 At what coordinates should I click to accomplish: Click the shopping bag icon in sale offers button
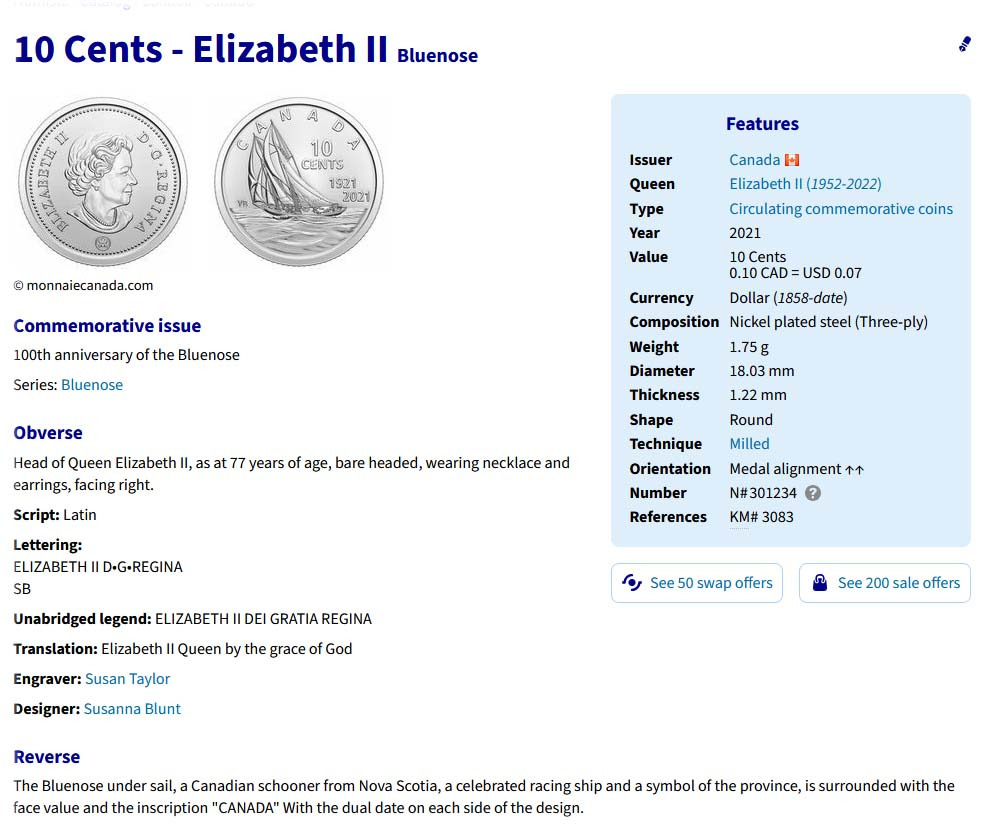820,583
